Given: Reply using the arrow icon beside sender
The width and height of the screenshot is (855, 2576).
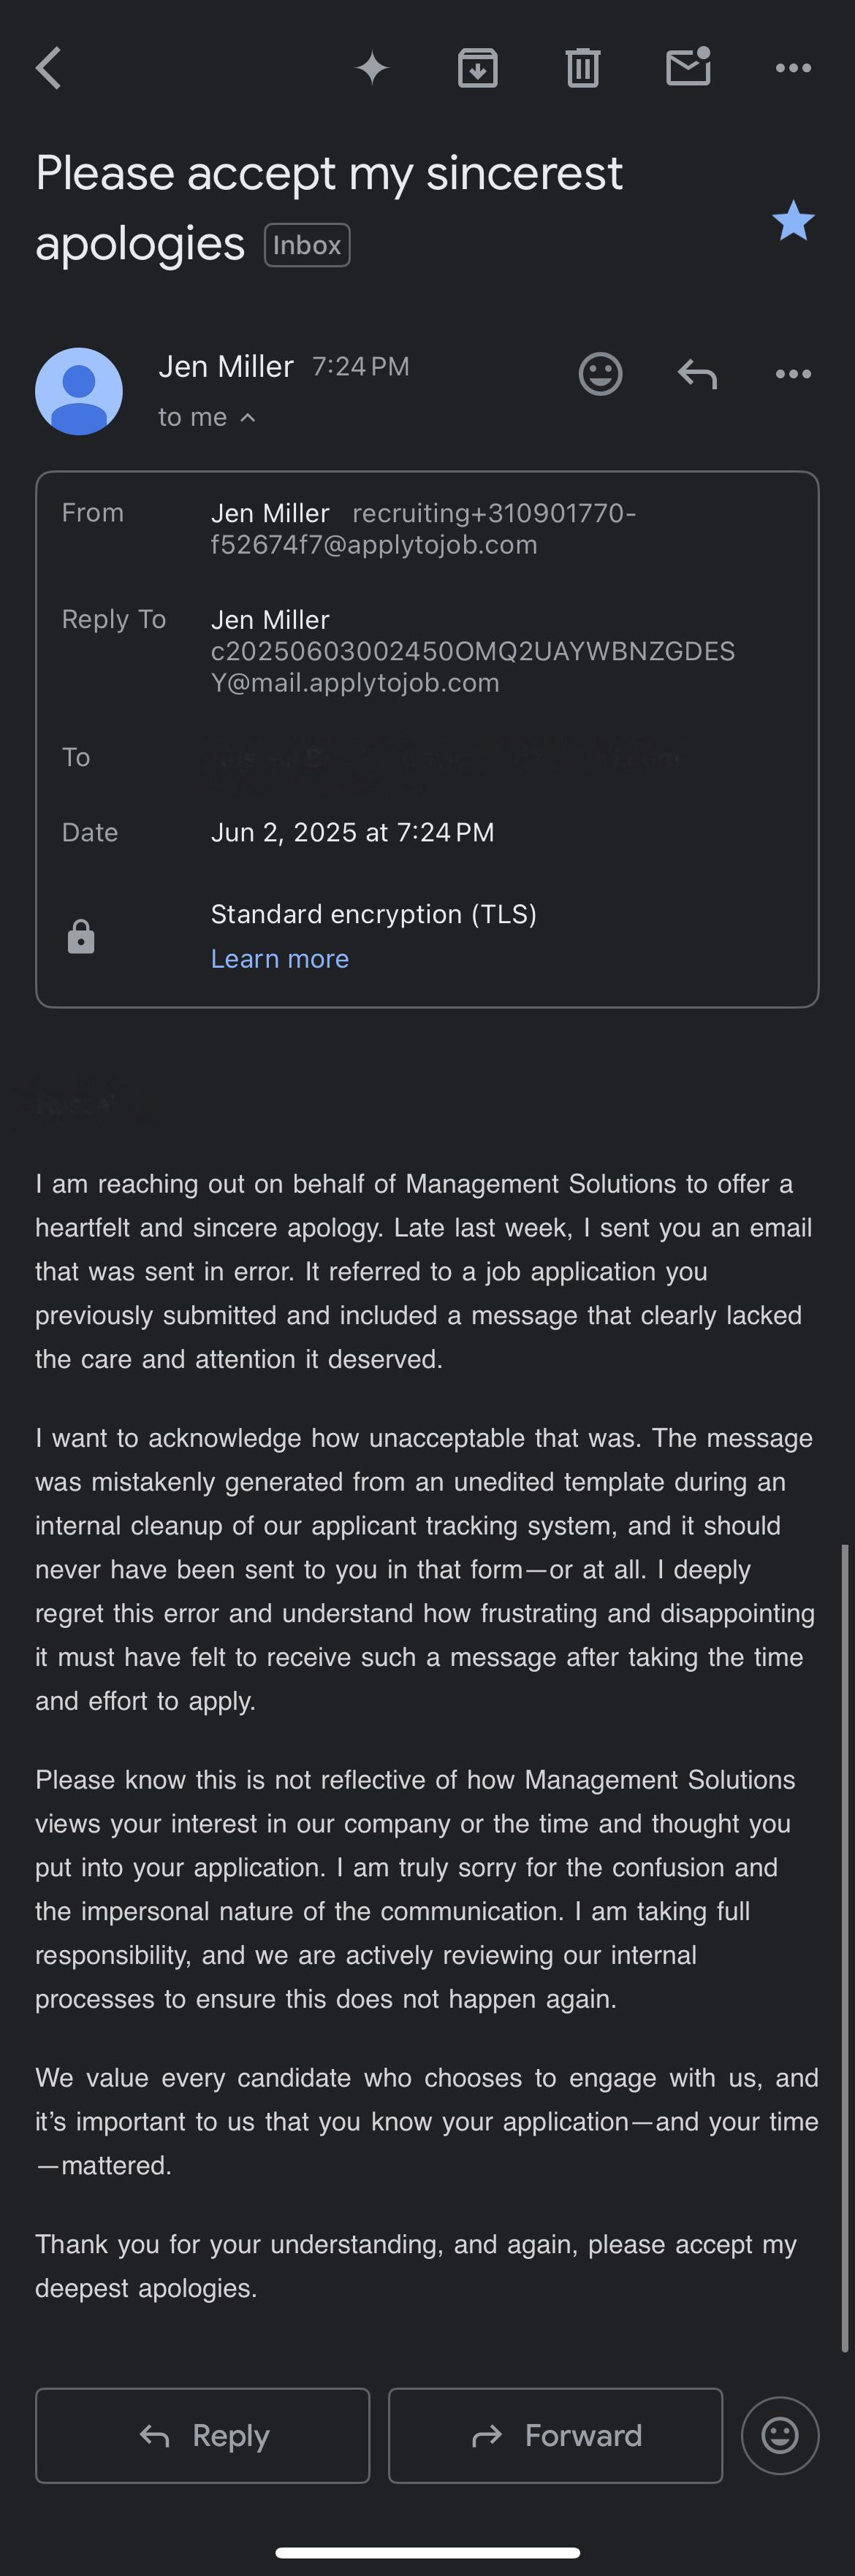Looking at the screenshot, I should (x=697, y=374).
